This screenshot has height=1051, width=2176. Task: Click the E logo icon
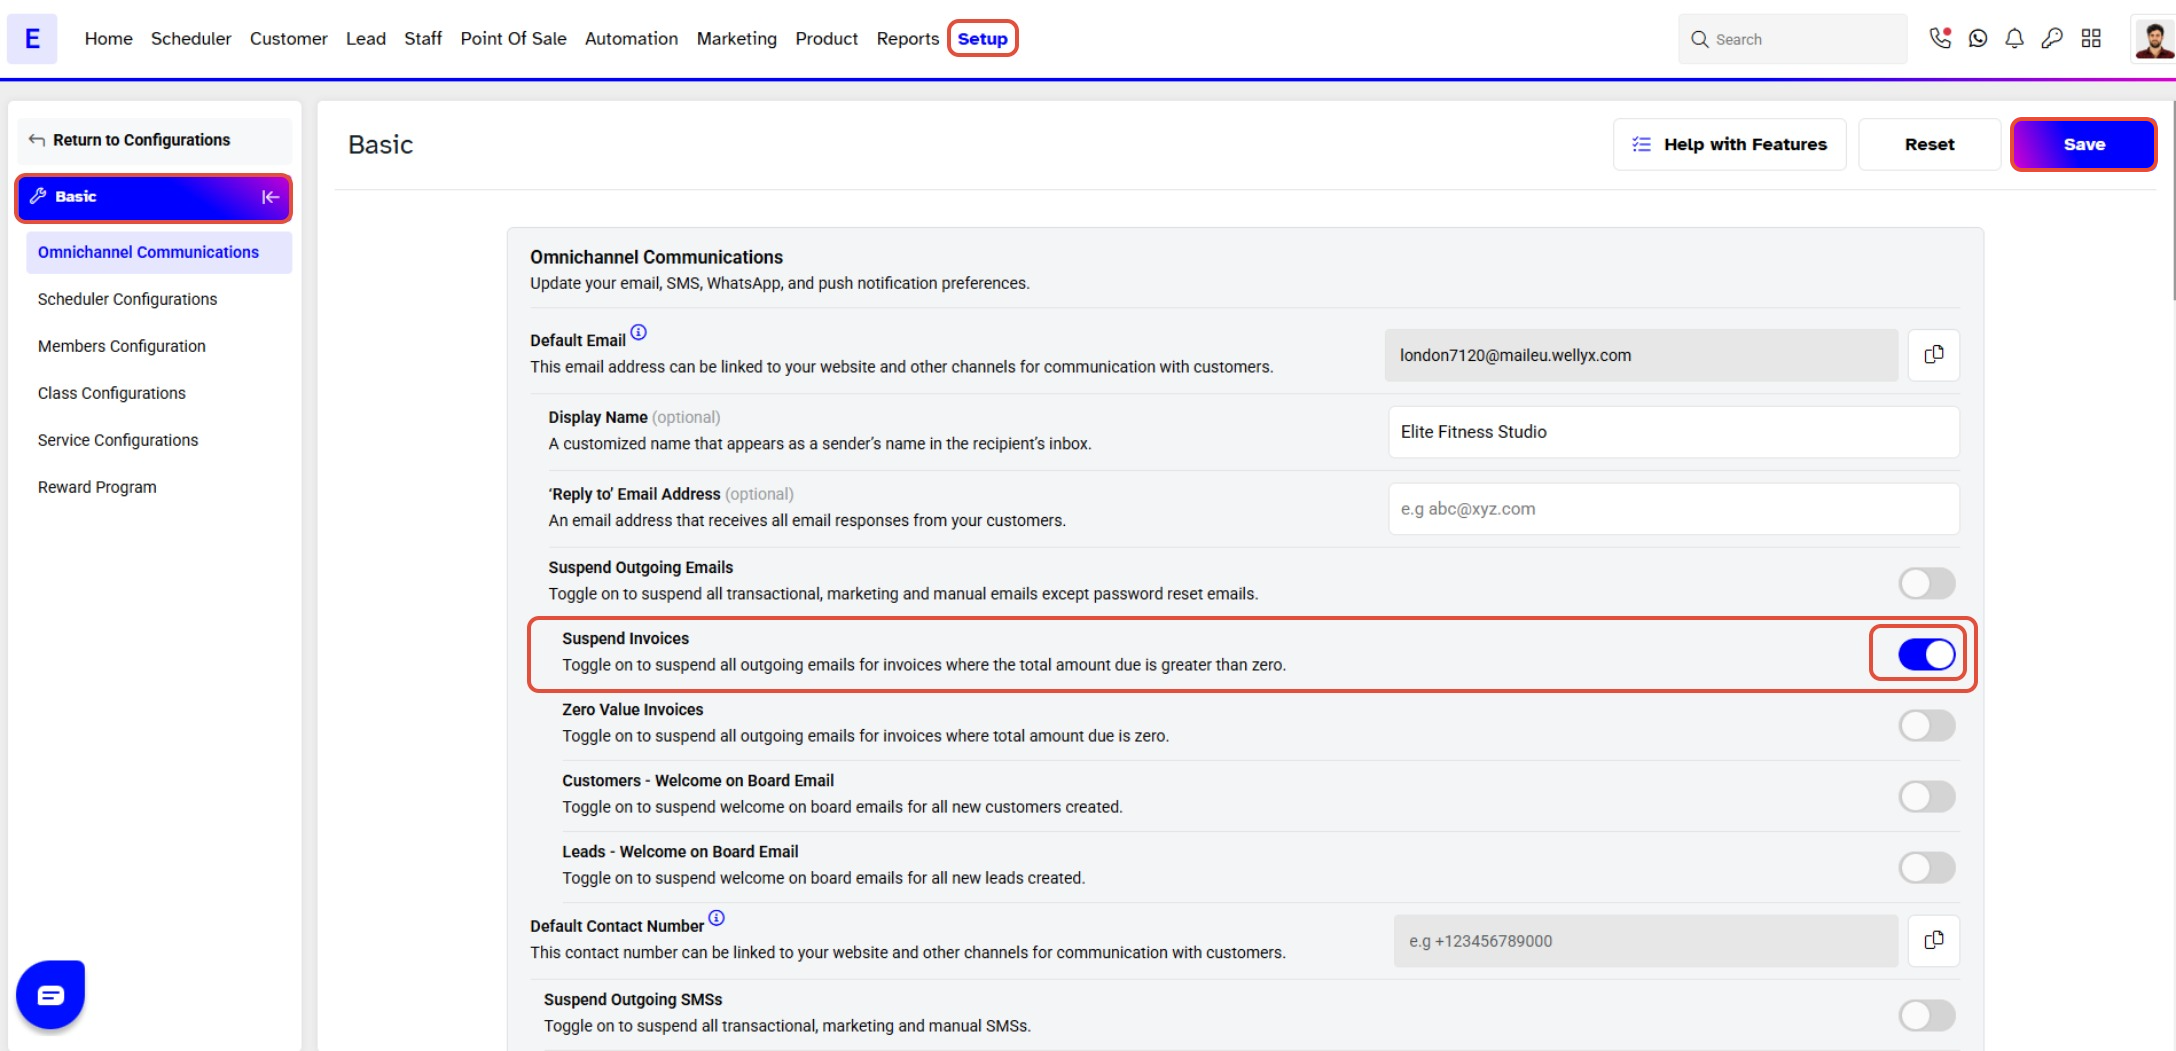tap(32, 39)
